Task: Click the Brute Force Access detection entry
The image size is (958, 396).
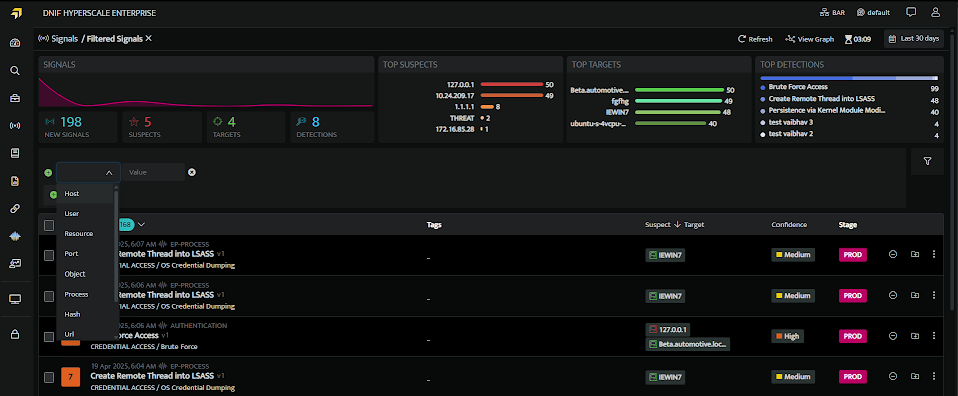Action: pos(798,87)
